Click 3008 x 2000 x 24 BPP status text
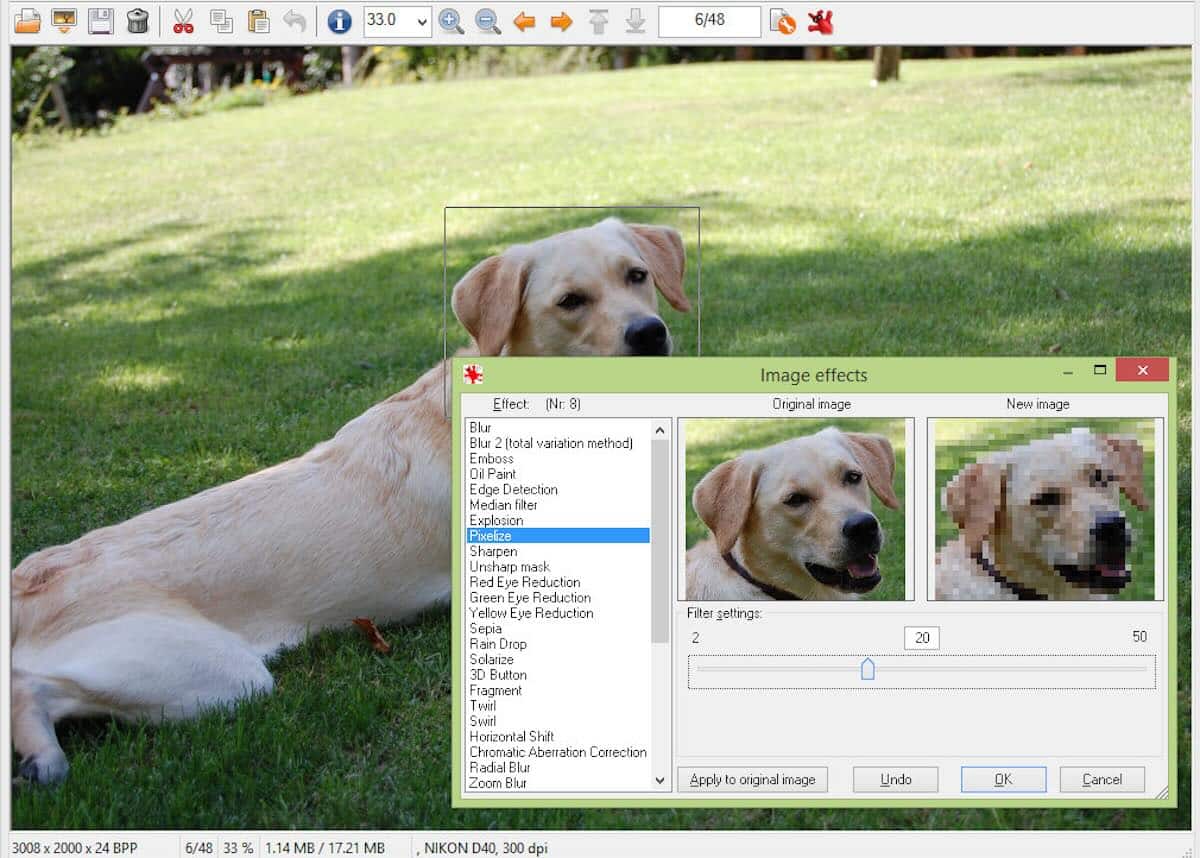1200x858 pixels. coord(74,848)
